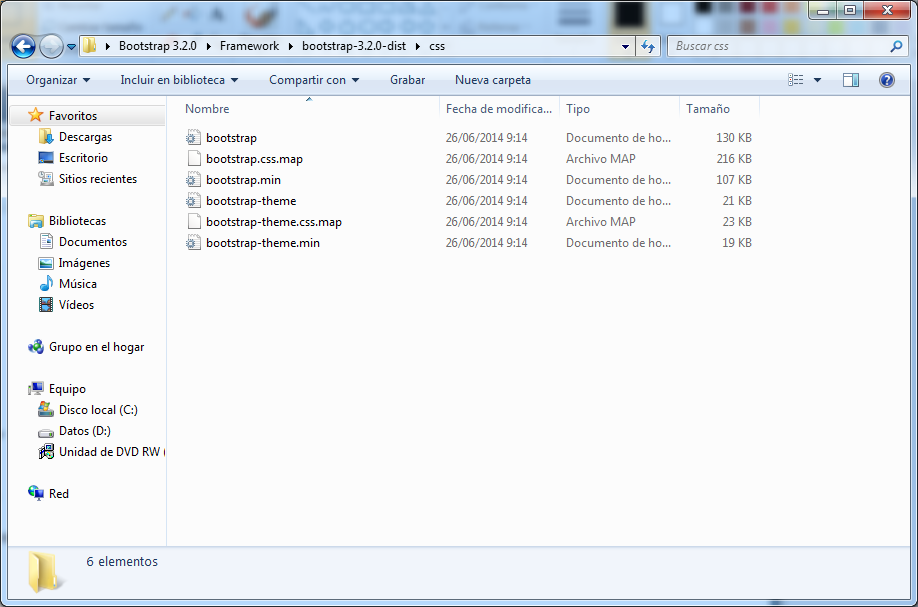Open the bootstrap-3.2.0-dist breadcrumb
Screen dimensions: 918x607
(x=354, y=46)
